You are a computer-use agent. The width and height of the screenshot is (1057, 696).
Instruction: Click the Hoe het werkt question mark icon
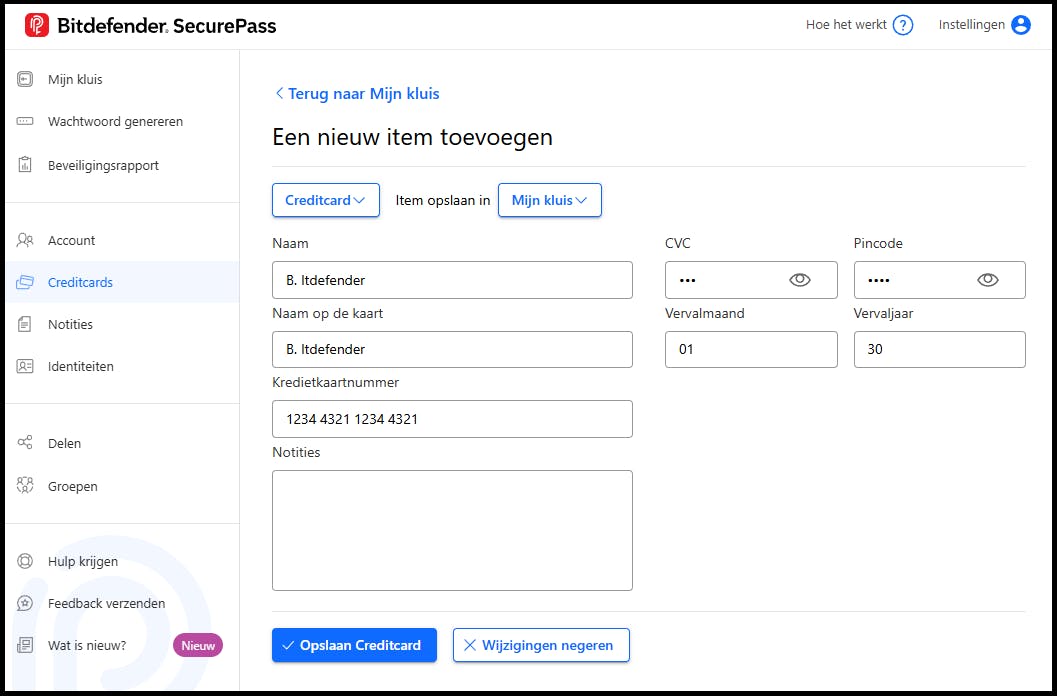tap(903, 25)
